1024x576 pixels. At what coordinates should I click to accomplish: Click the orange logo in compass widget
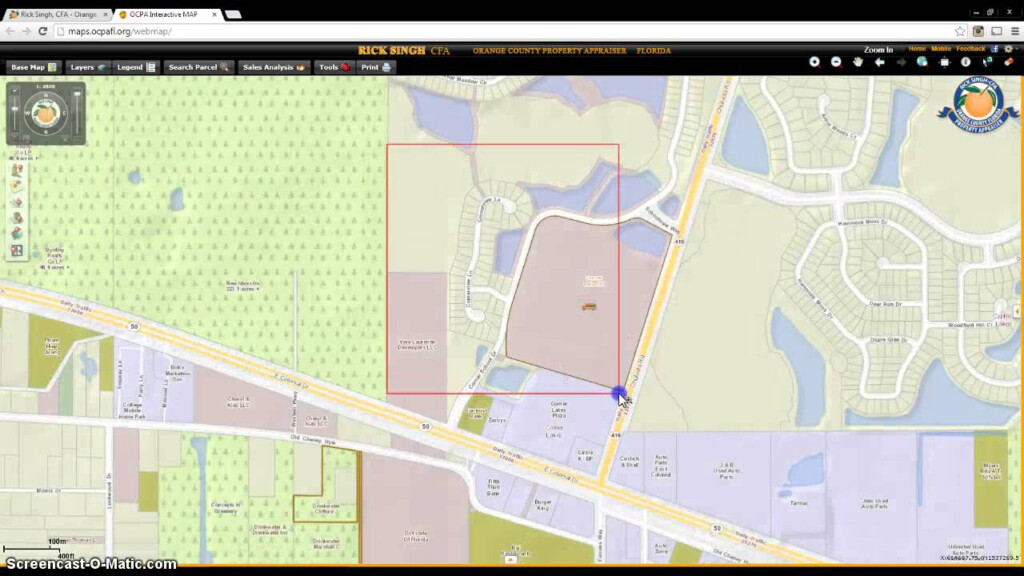pyautogui.click(x=46, y=114)
